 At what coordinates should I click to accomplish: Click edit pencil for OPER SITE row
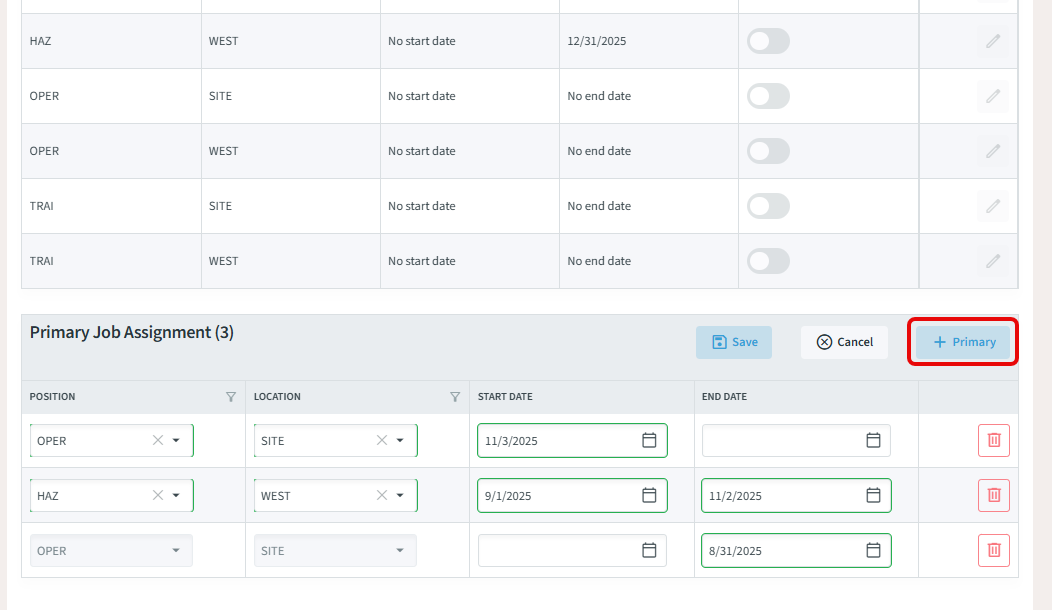point(992,96)
